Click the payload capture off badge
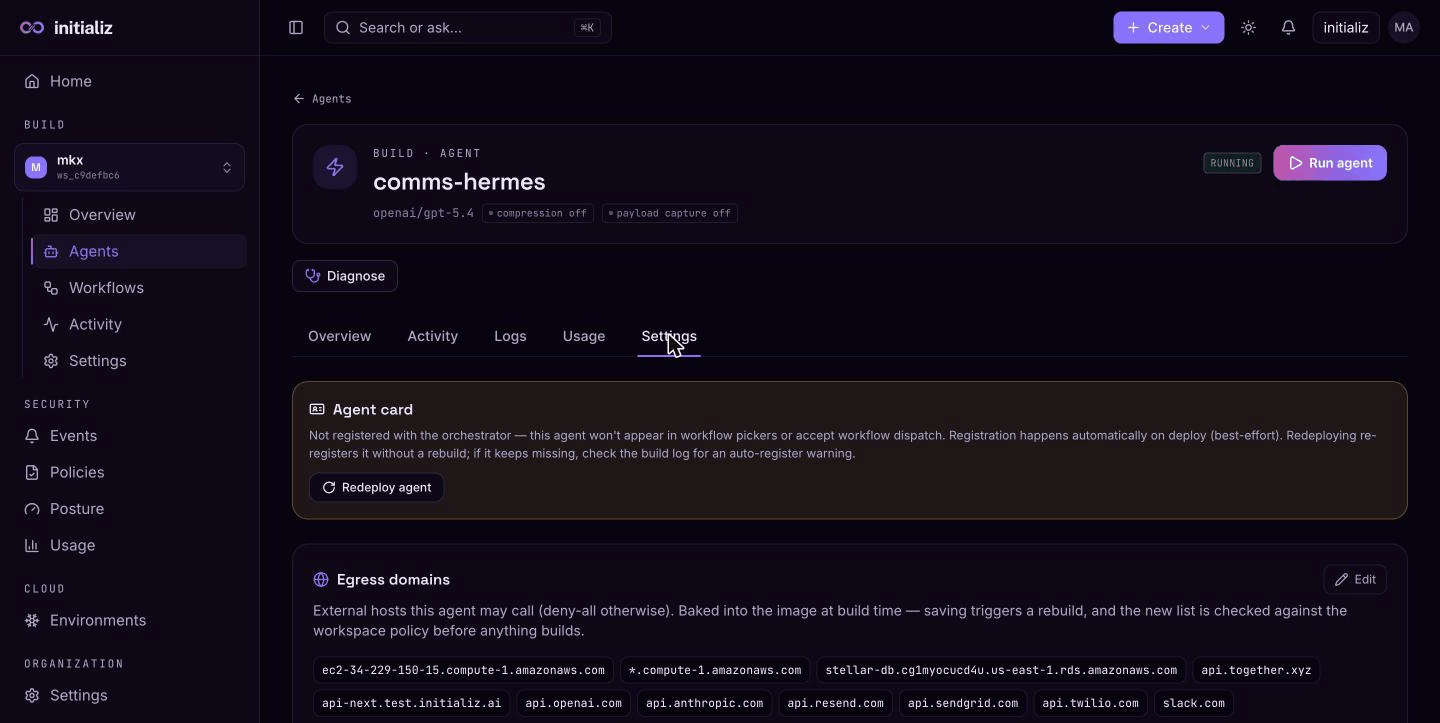The width and height of the screenshot is (1440, 723). [670, 213]
